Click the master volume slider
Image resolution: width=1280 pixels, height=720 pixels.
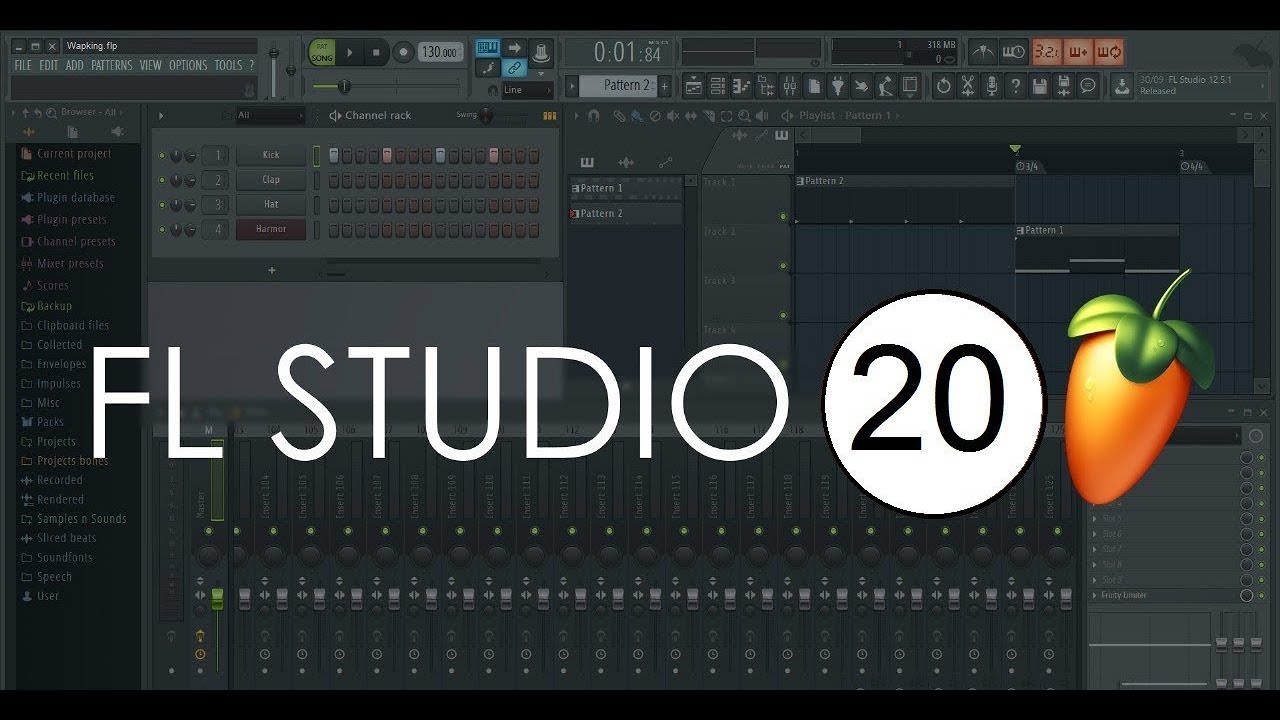pyautogui.click(x=273, y=68)
